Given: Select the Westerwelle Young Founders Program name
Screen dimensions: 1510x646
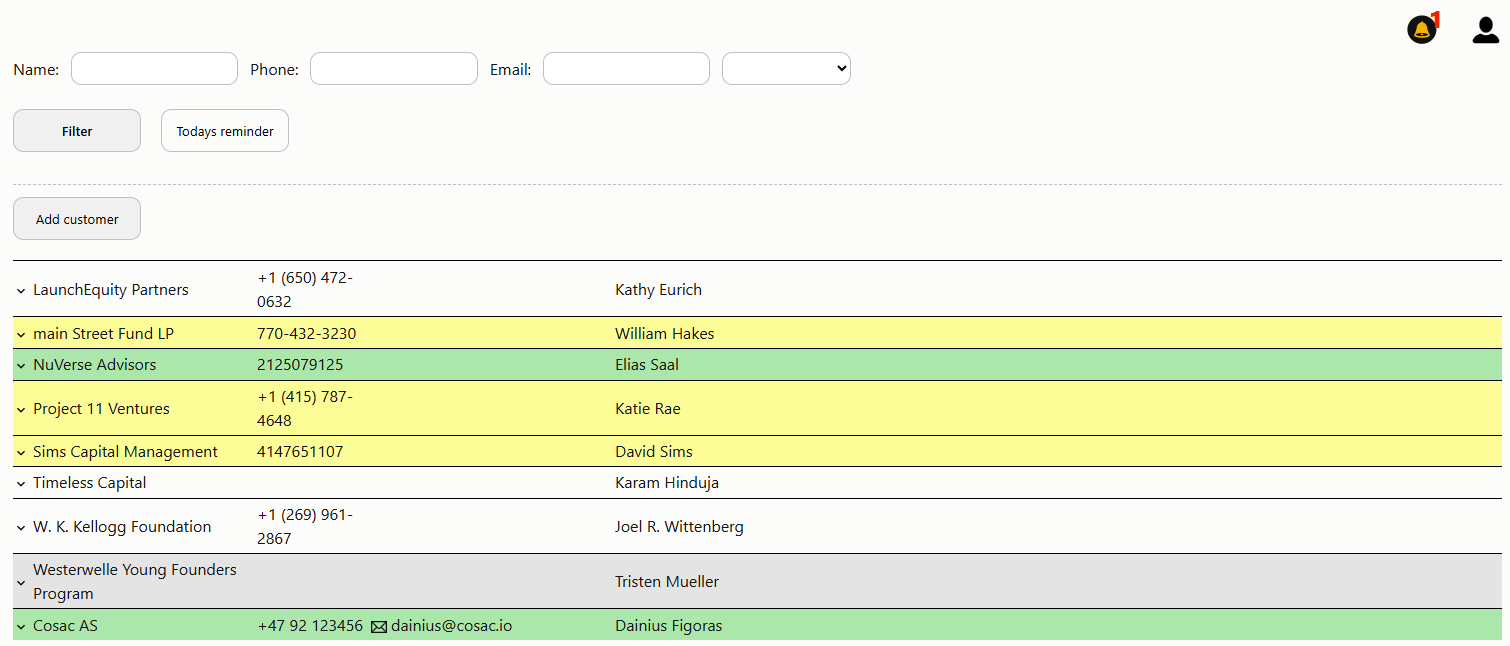Looking at the screenshot, I should 135,582.
